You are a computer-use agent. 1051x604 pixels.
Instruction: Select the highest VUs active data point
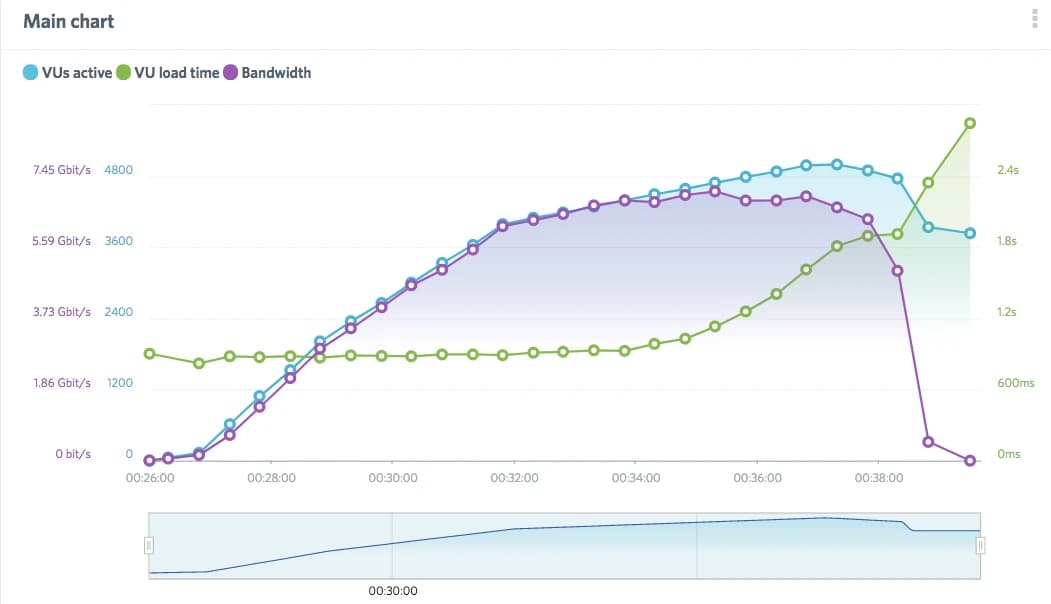click(836, 163)
